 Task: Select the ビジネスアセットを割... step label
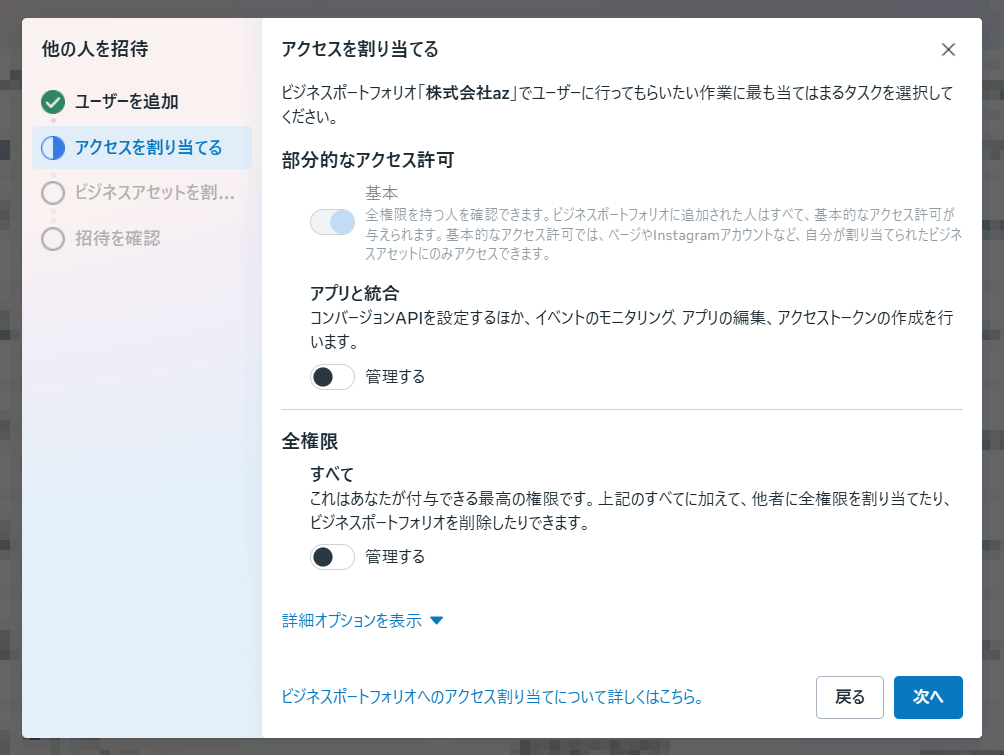(154, 193)
